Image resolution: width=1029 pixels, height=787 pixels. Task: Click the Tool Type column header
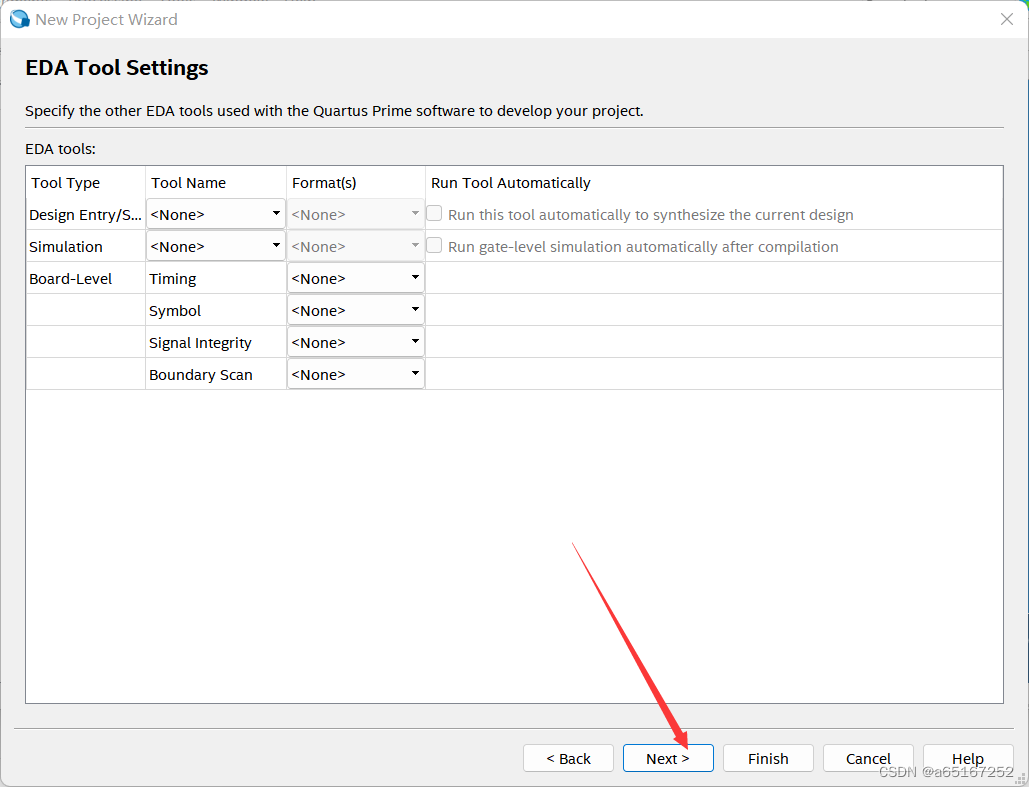pos(86,182)
